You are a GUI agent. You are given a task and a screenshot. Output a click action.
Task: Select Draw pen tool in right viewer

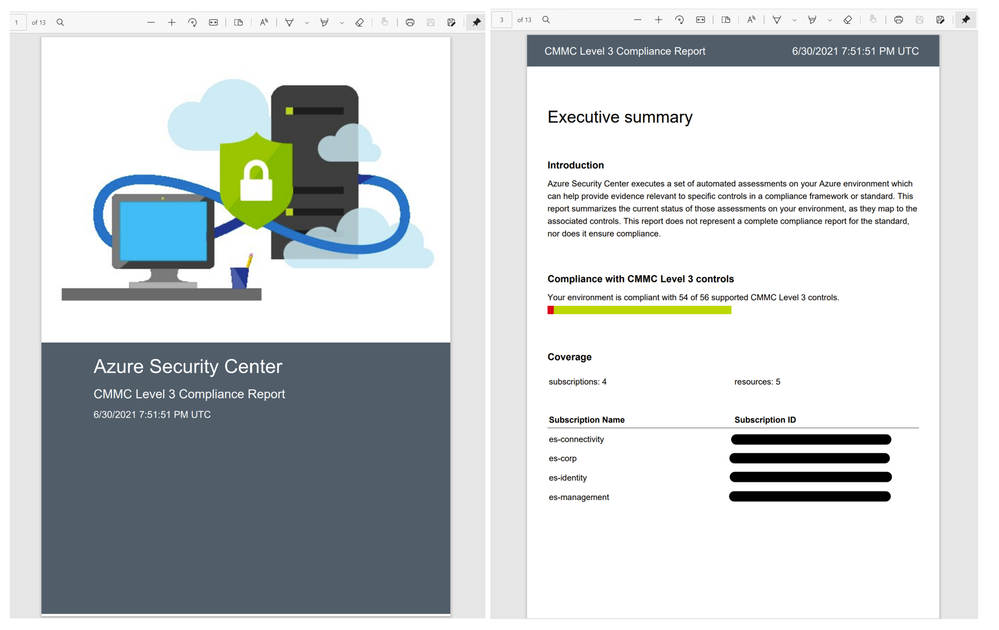coord(777,20)
